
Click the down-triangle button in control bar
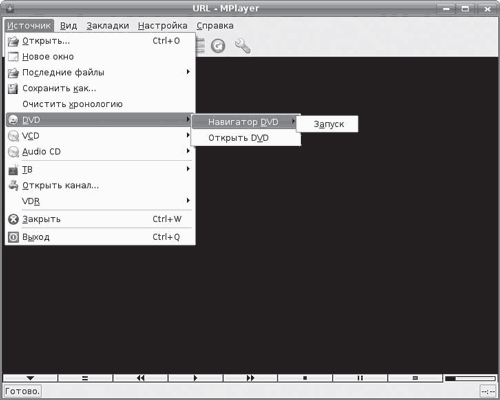(30, 378)
